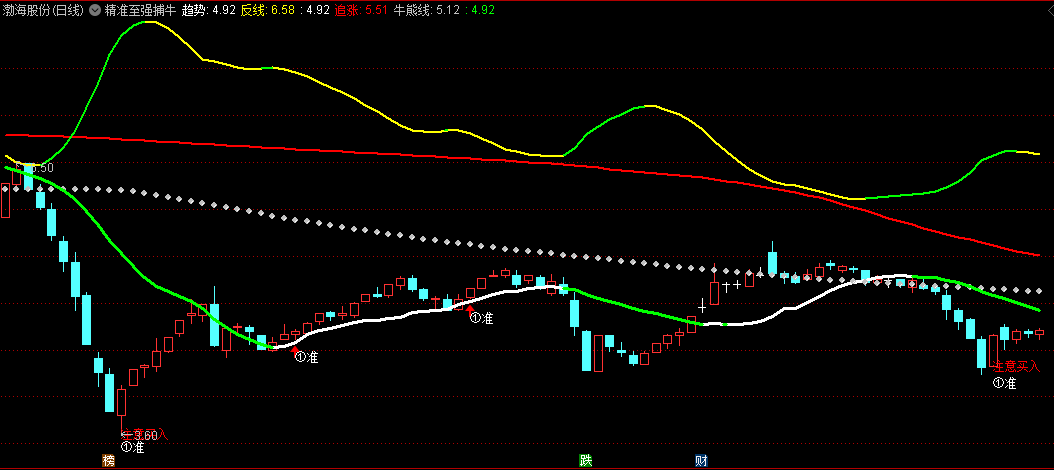
Task: Click the 趋势: 4.92 readout
Action: pyautogui.click(x=209, y=10)
